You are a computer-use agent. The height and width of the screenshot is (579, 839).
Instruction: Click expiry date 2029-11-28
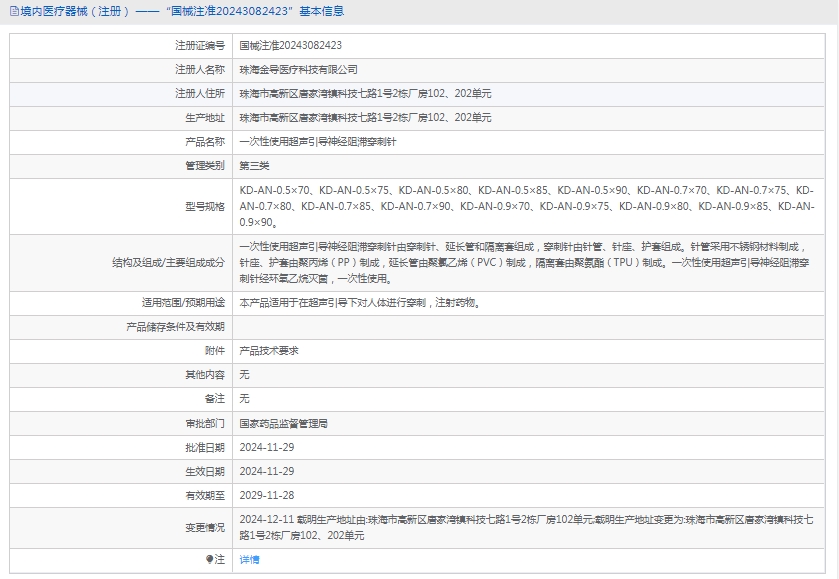point(266,495)
